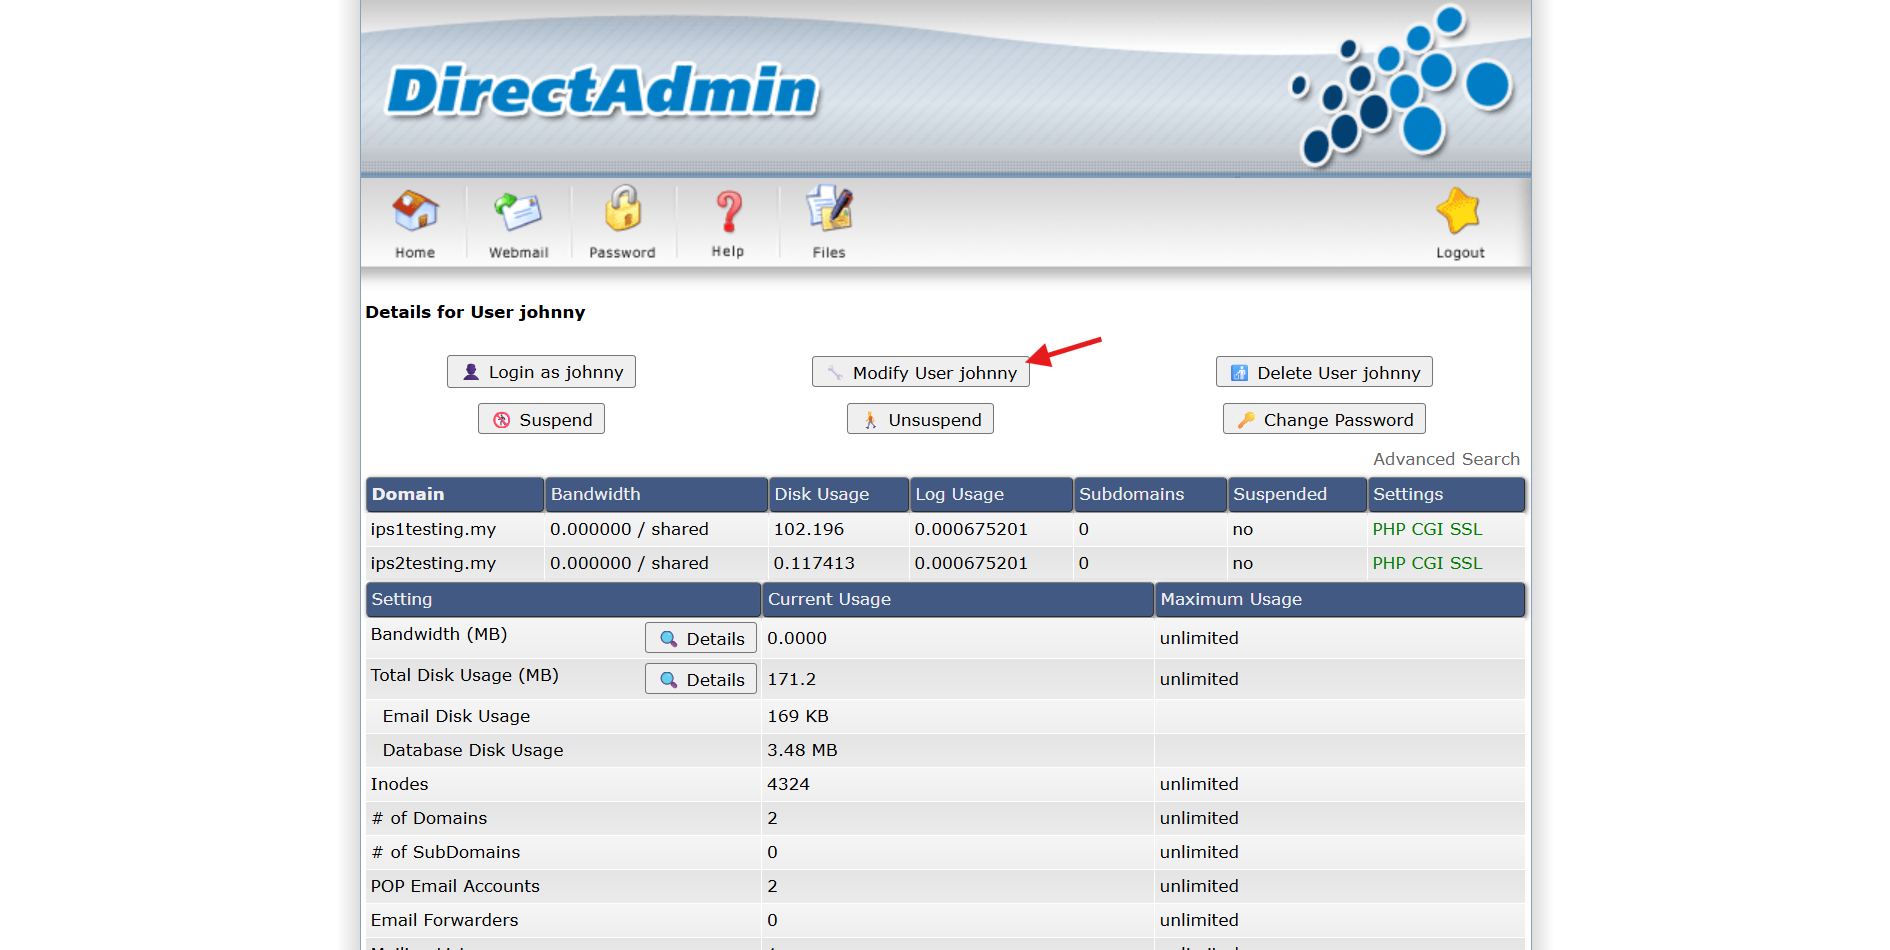1890x950 pixels.
Task: Click the Password padlock icon
Action: [x=622, y=223]
